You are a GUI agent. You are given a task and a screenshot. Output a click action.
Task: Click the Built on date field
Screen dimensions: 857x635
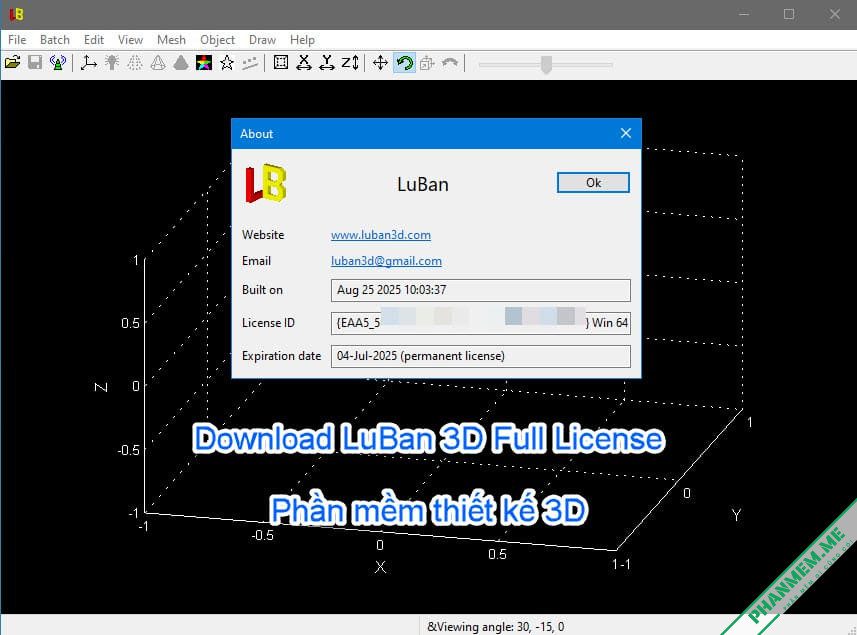point(480,290)
